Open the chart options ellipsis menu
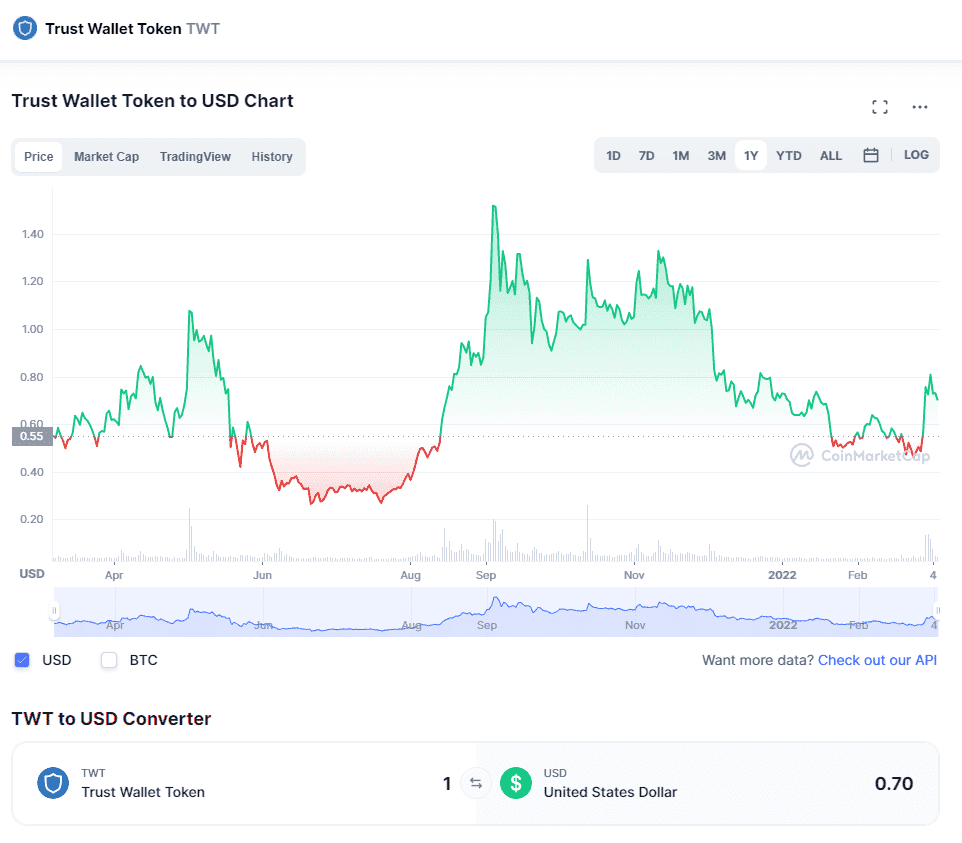The height and width of the screenshot is (843, 962). point(919,107)
